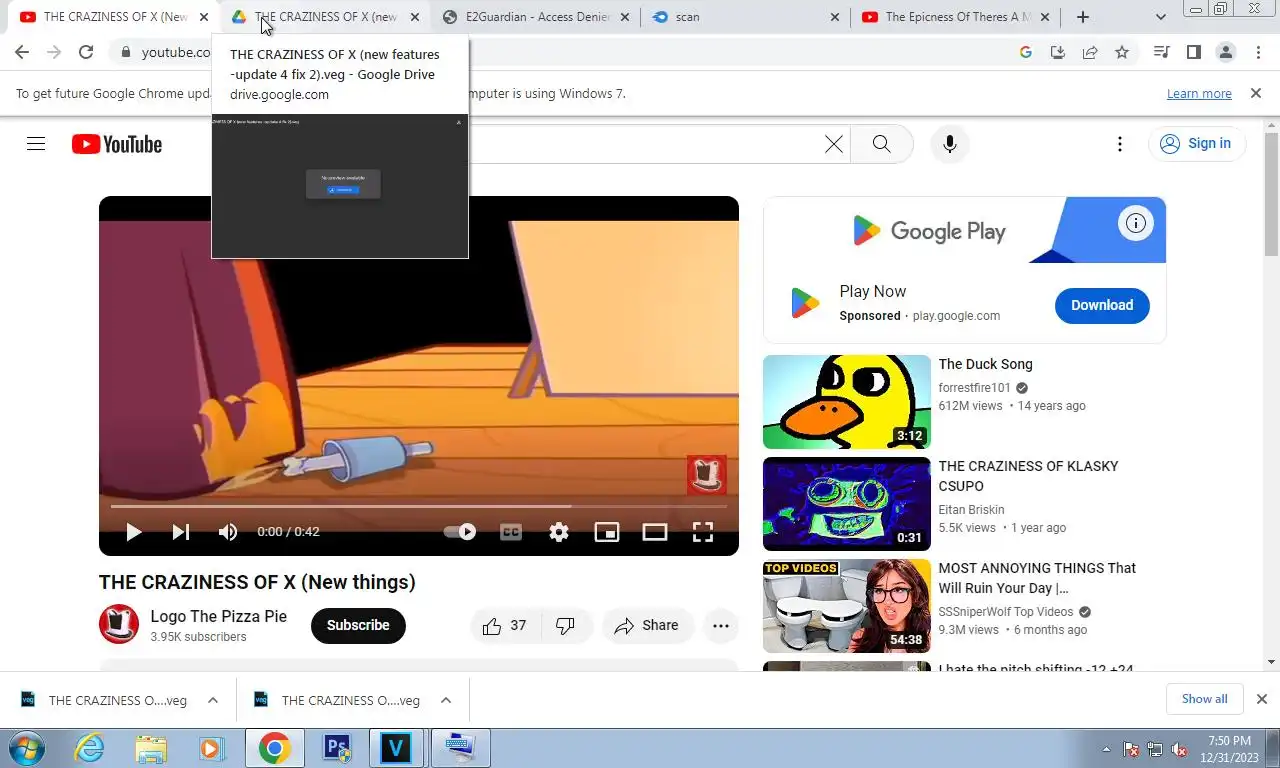Clear the YouTube search box
The width and height of the screenshot is (1280, 768).
(x=833, y=144)
